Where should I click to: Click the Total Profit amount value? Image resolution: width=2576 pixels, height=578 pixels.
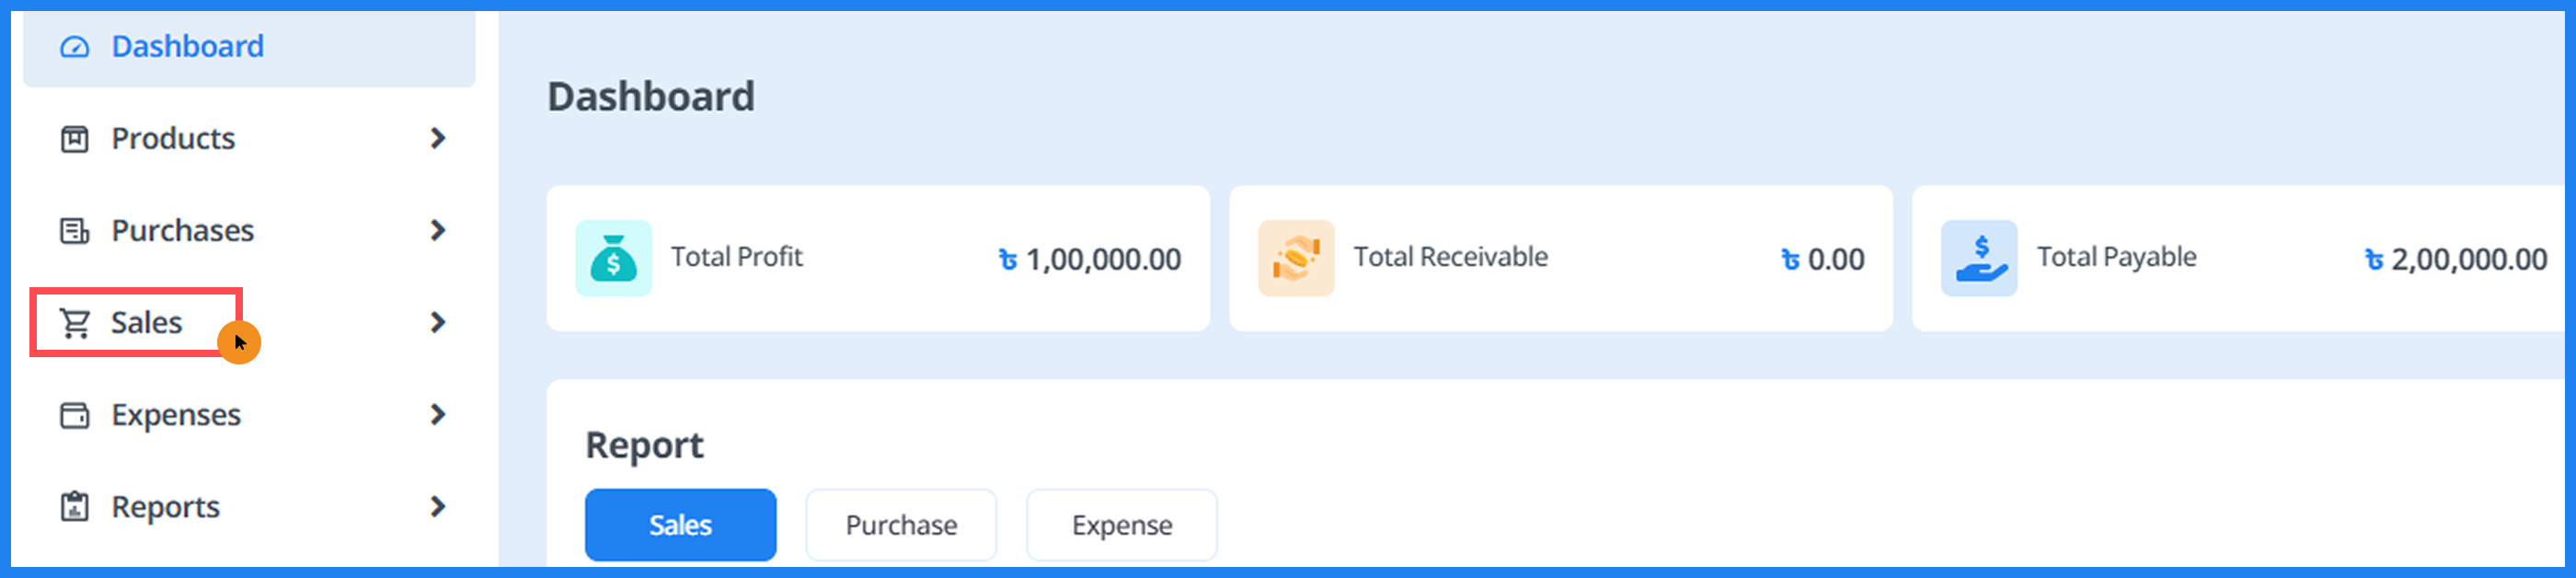[x=1090, y=258]
